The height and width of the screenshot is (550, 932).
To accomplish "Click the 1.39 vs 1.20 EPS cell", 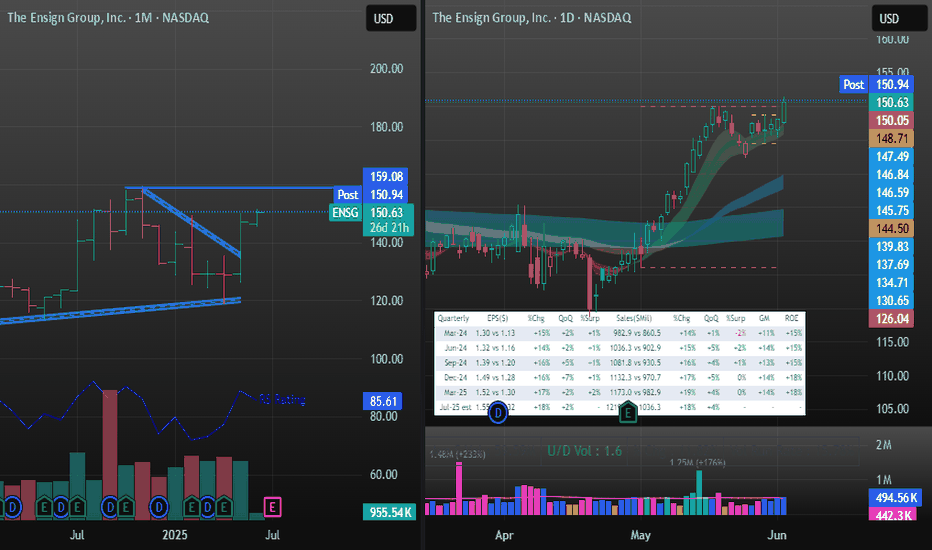I will click(495, 363).
